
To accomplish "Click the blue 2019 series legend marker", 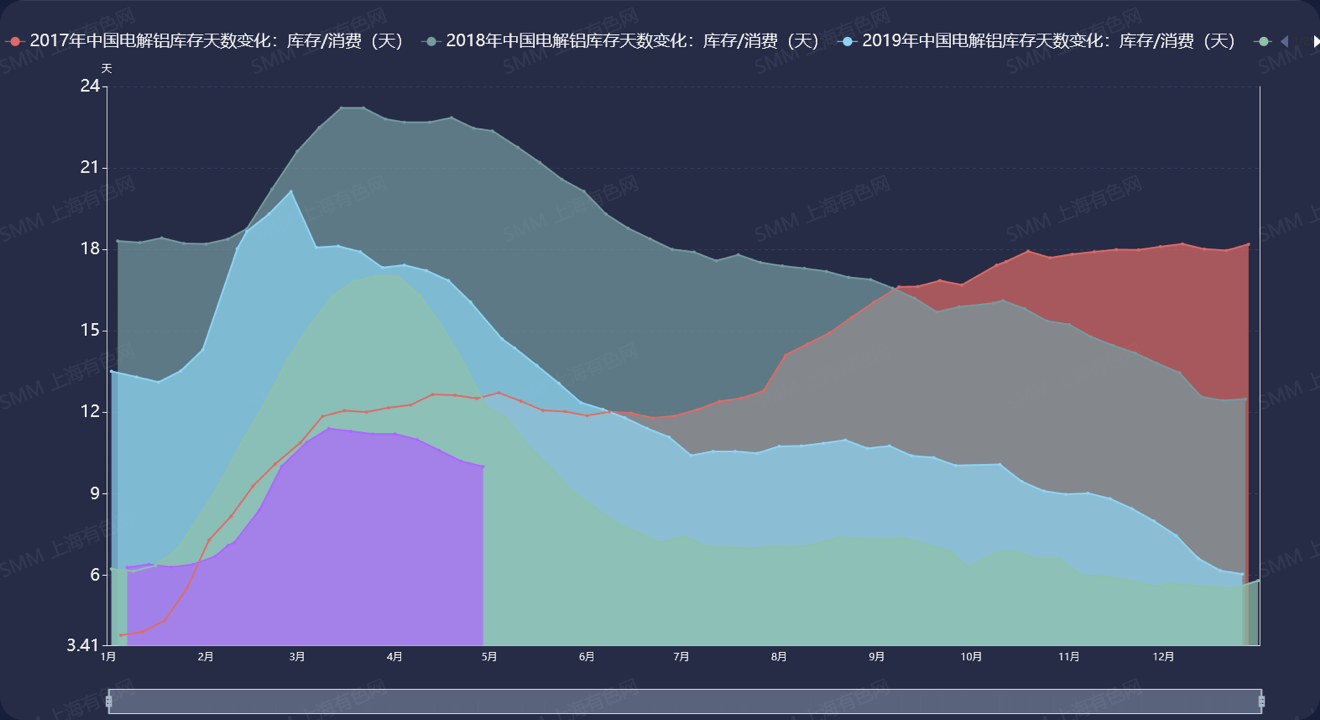I will click(x=848, y=41).
